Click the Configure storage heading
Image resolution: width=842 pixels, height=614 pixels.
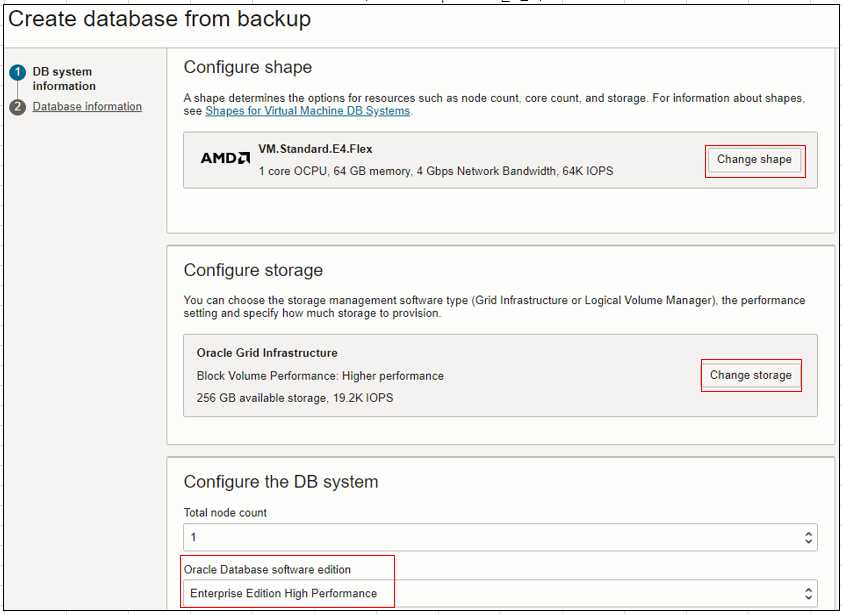click(x=253, y=270)
